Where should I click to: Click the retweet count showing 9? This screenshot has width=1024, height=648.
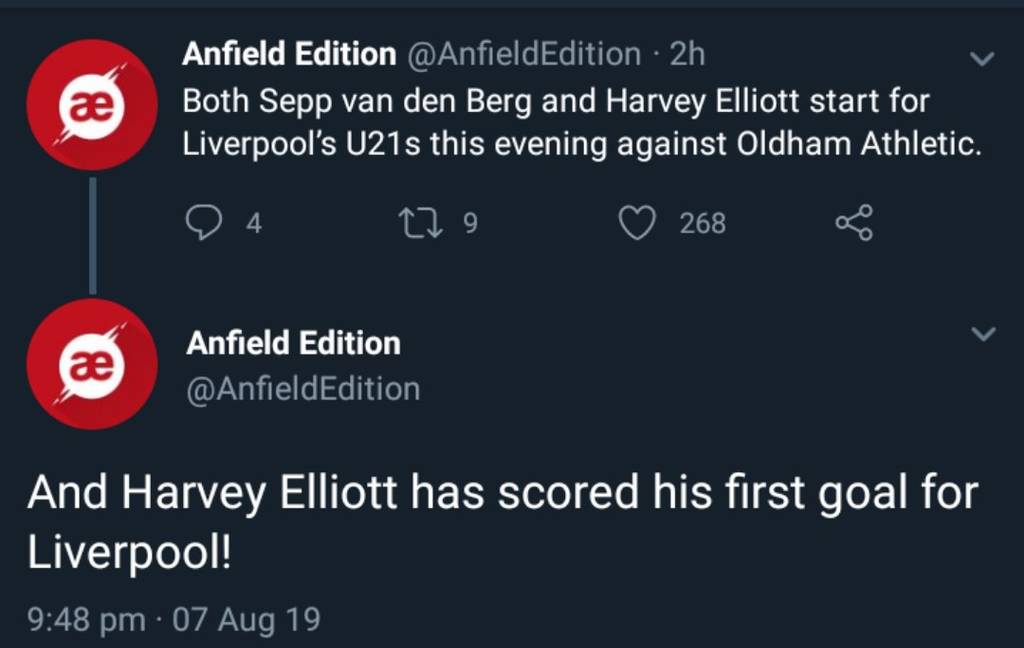click(x=470, y=223)
